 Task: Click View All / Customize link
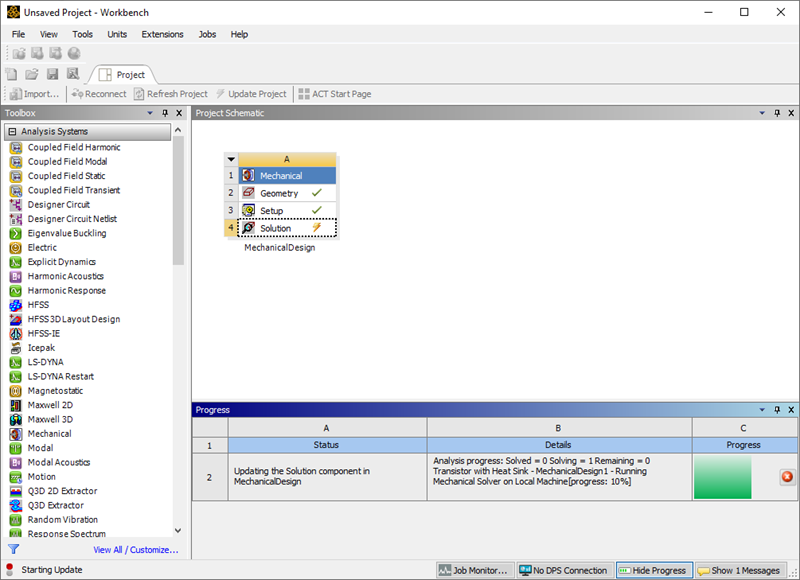pos(135,550)
